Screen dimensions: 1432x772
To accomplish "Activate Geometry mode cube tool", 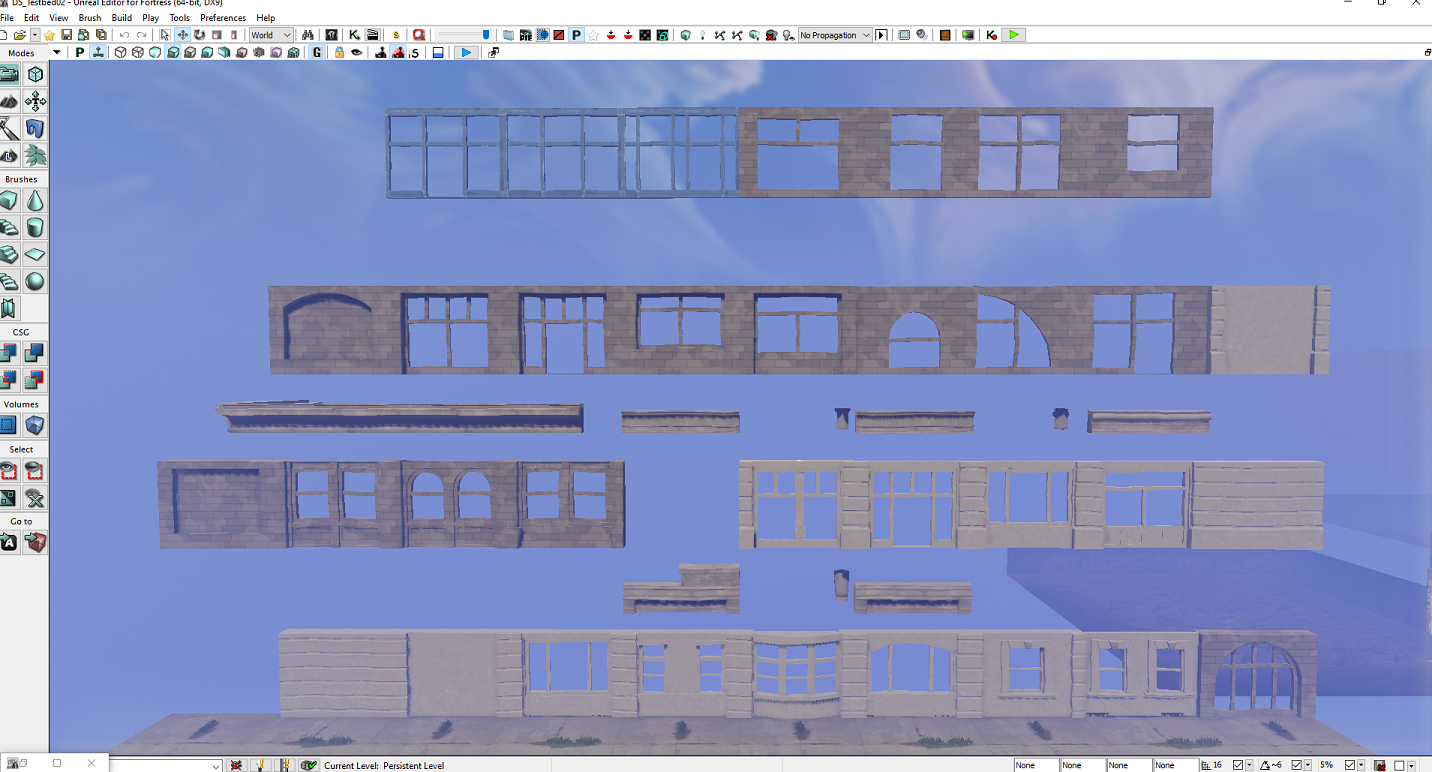I will [x=35, y=74].
